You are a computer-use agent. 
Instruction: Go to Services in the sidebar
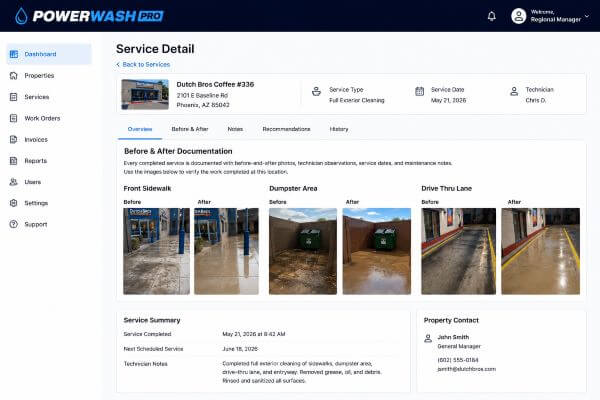tap(49, 97)
